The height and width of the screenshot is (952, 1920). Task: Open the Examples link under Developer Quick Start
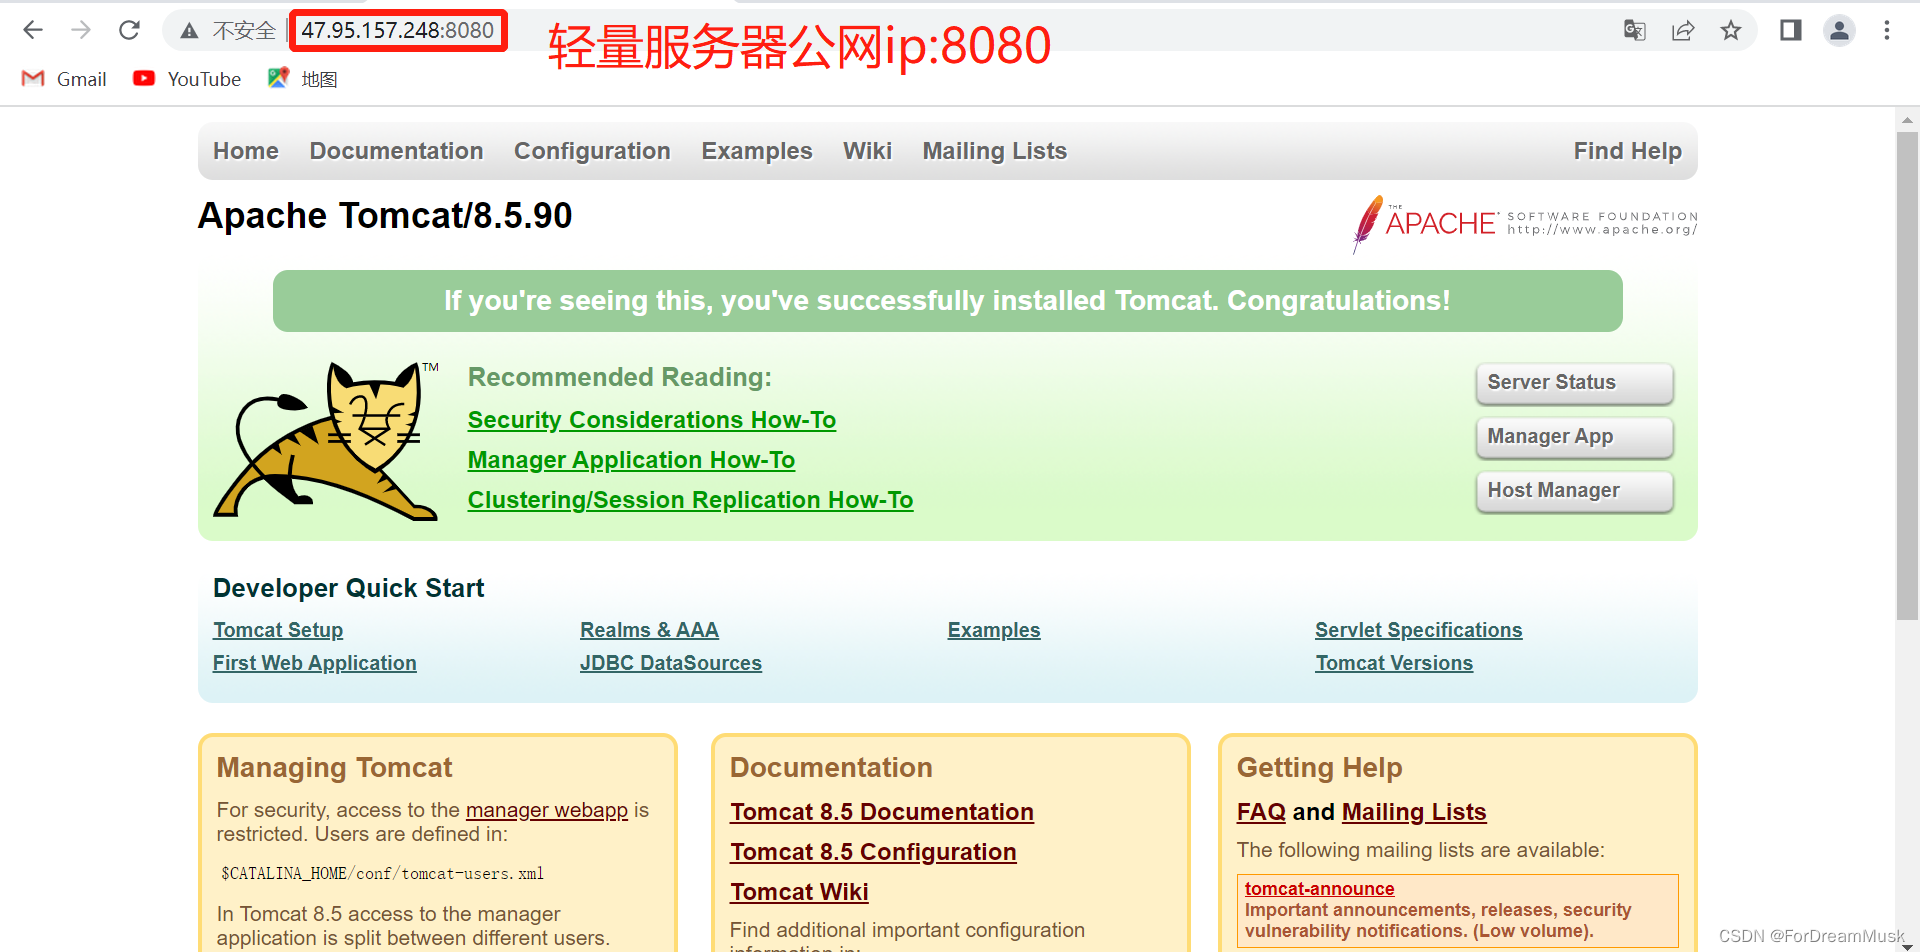pyautogui.click(x=994, y=630)
